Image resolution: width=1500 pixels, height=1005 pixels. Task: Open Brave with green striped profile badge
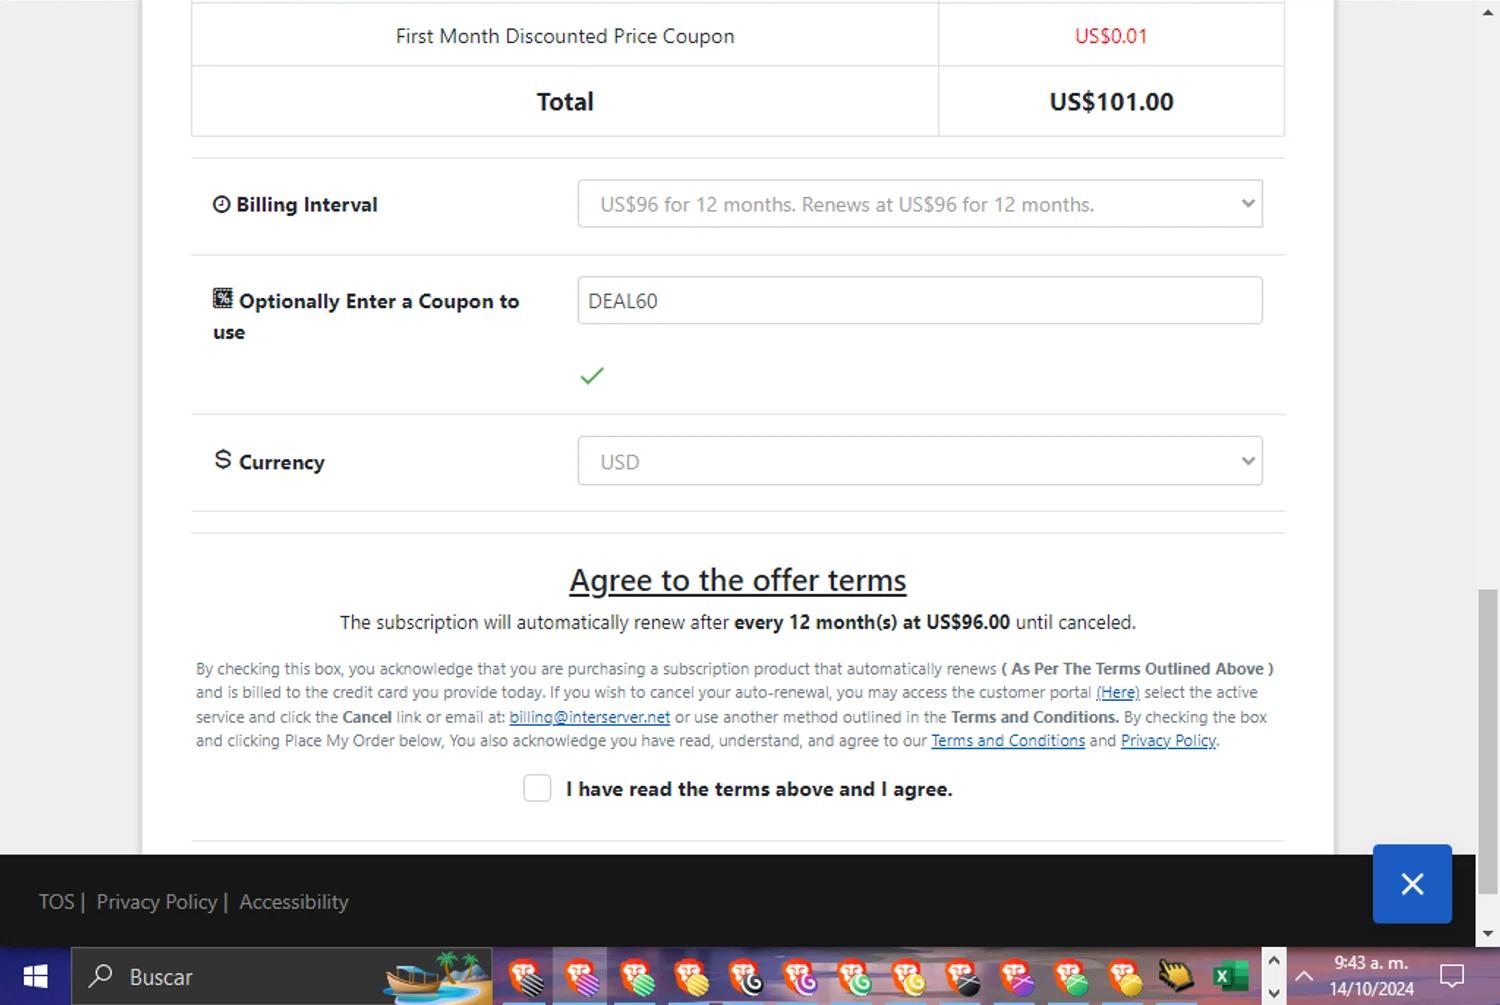click(x=635, y=977)
